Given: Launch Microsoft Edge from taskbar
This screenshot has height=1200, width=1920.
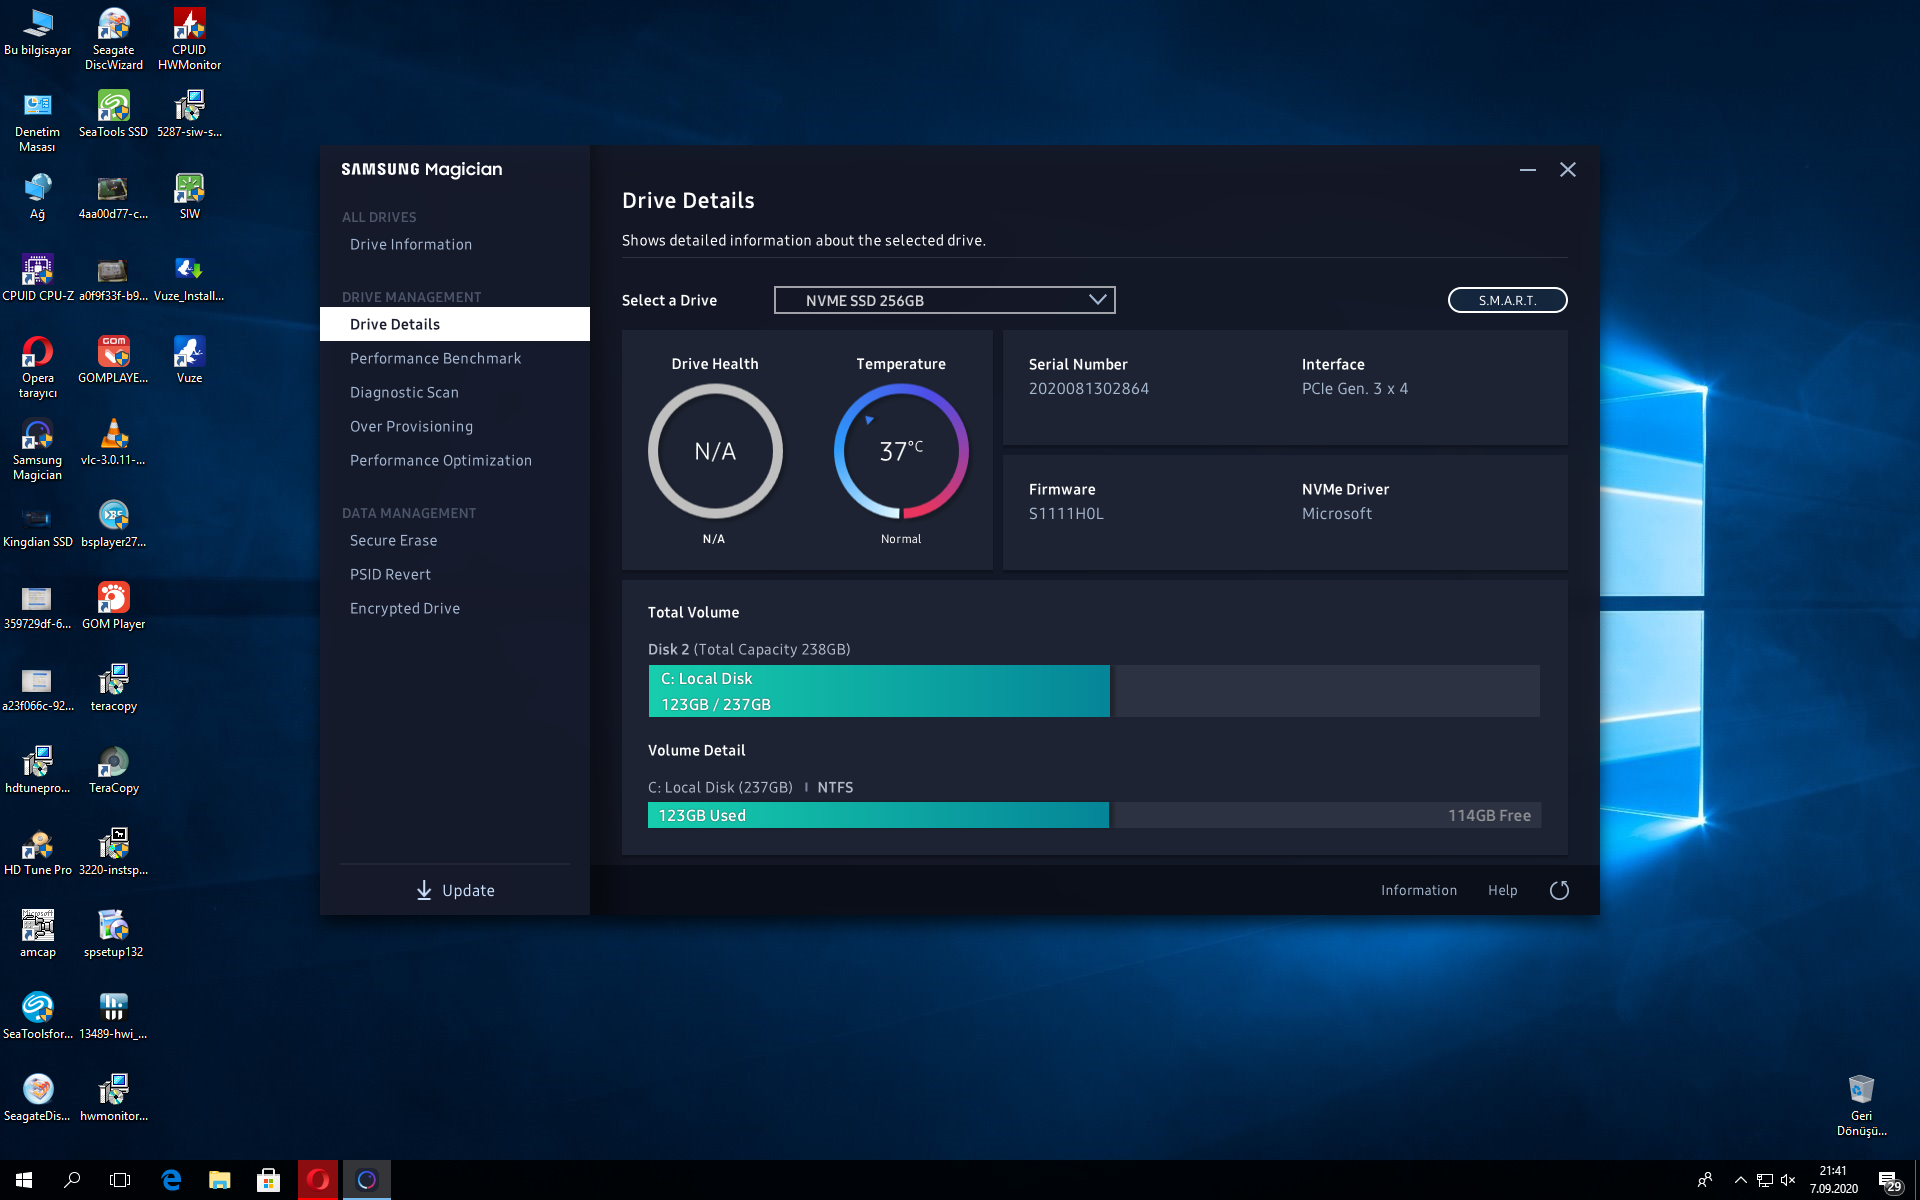Looking at the screenshot, I should coord(171,1180).
